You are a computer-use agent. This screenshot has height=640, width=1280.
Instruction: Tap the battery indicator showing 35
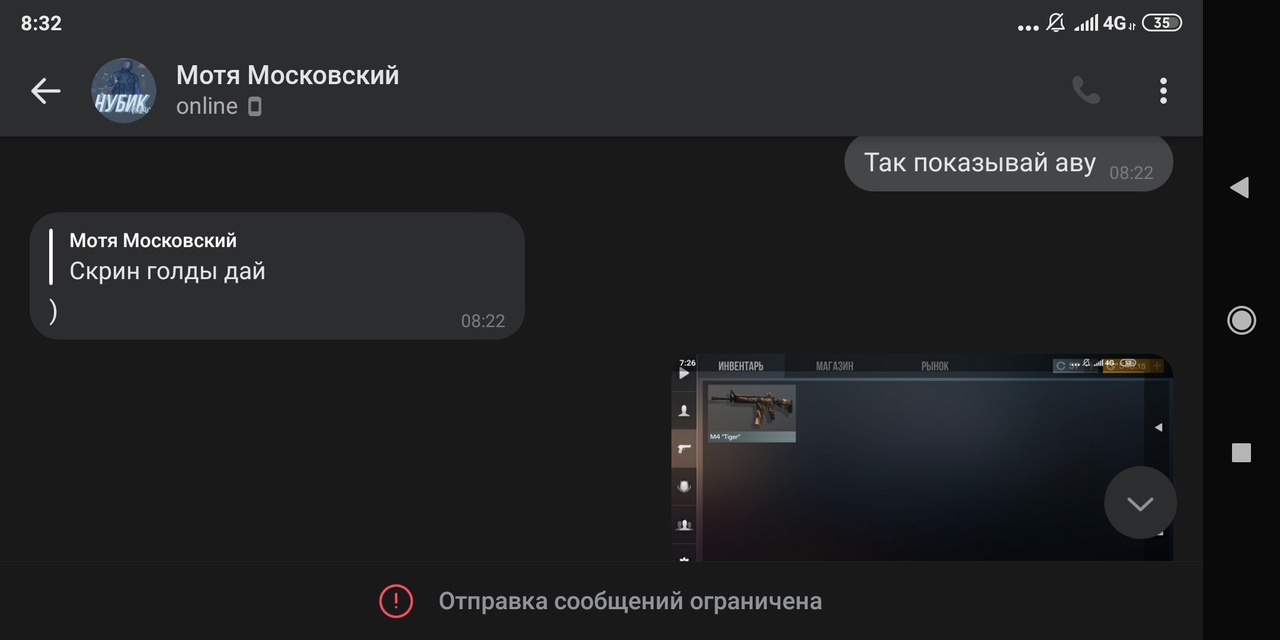coord(1161,23)
